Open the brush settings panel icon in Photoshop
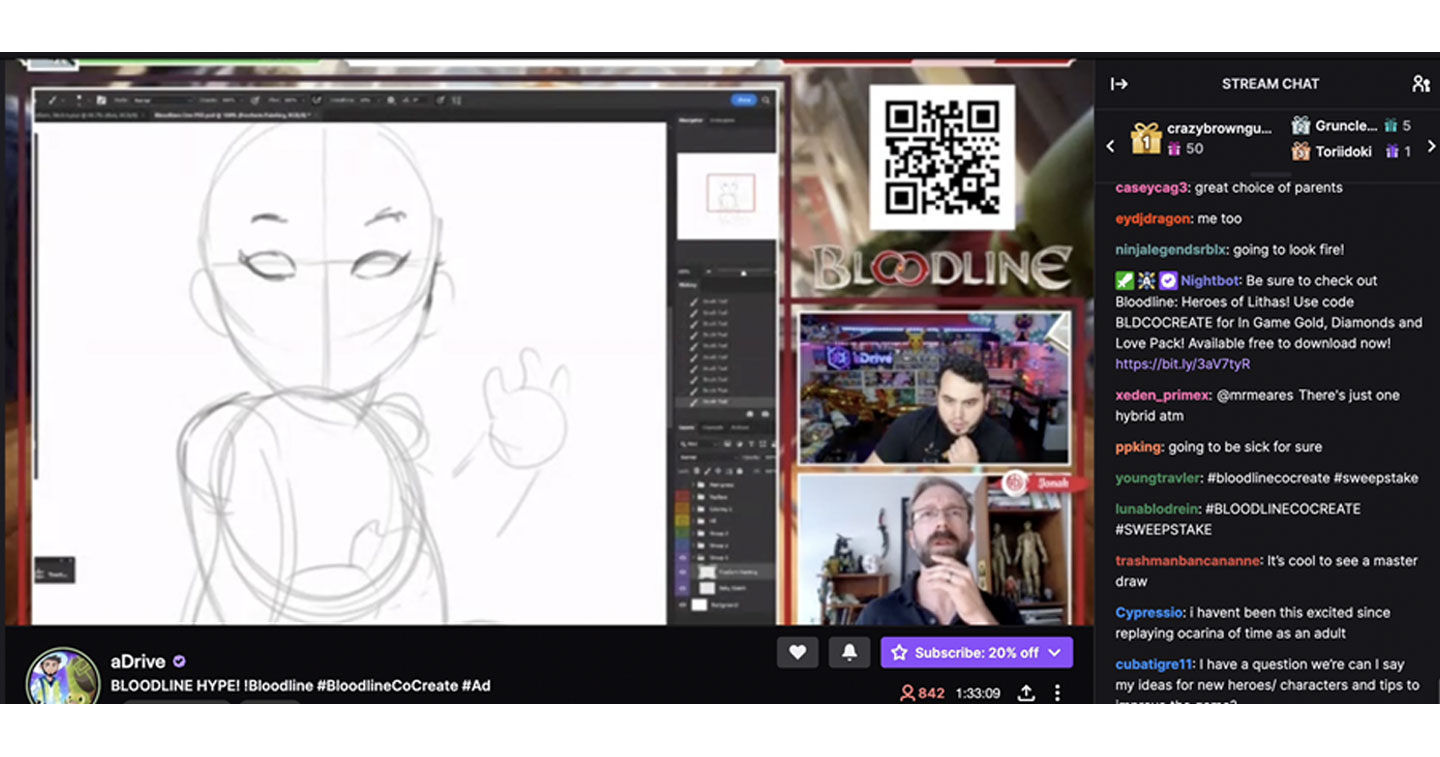Image resolution: width=1440 pixels, height=757 pixels. [101, 100]
